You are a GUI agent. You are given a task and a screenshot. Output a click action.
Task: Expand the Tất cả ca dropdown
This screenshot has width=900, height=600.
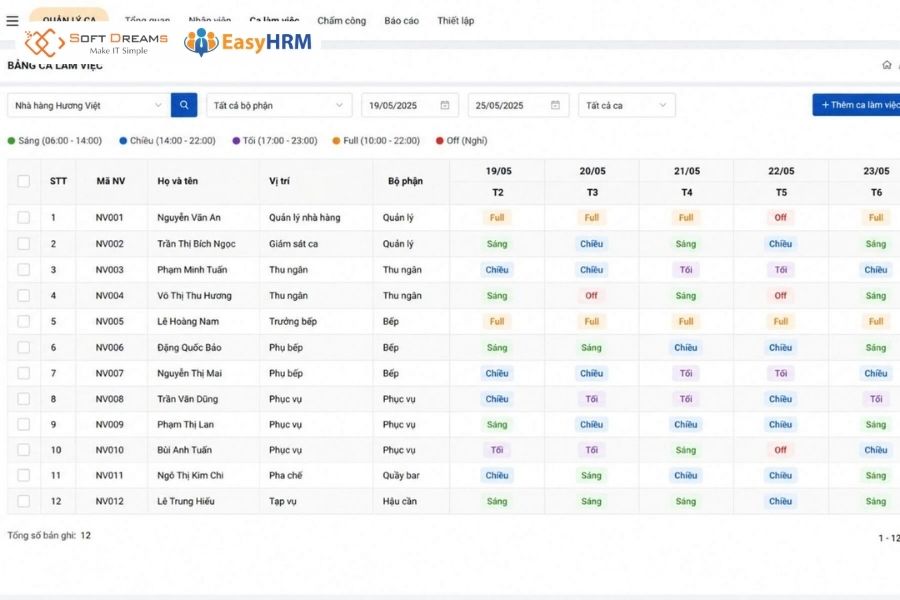coord(627,105)
